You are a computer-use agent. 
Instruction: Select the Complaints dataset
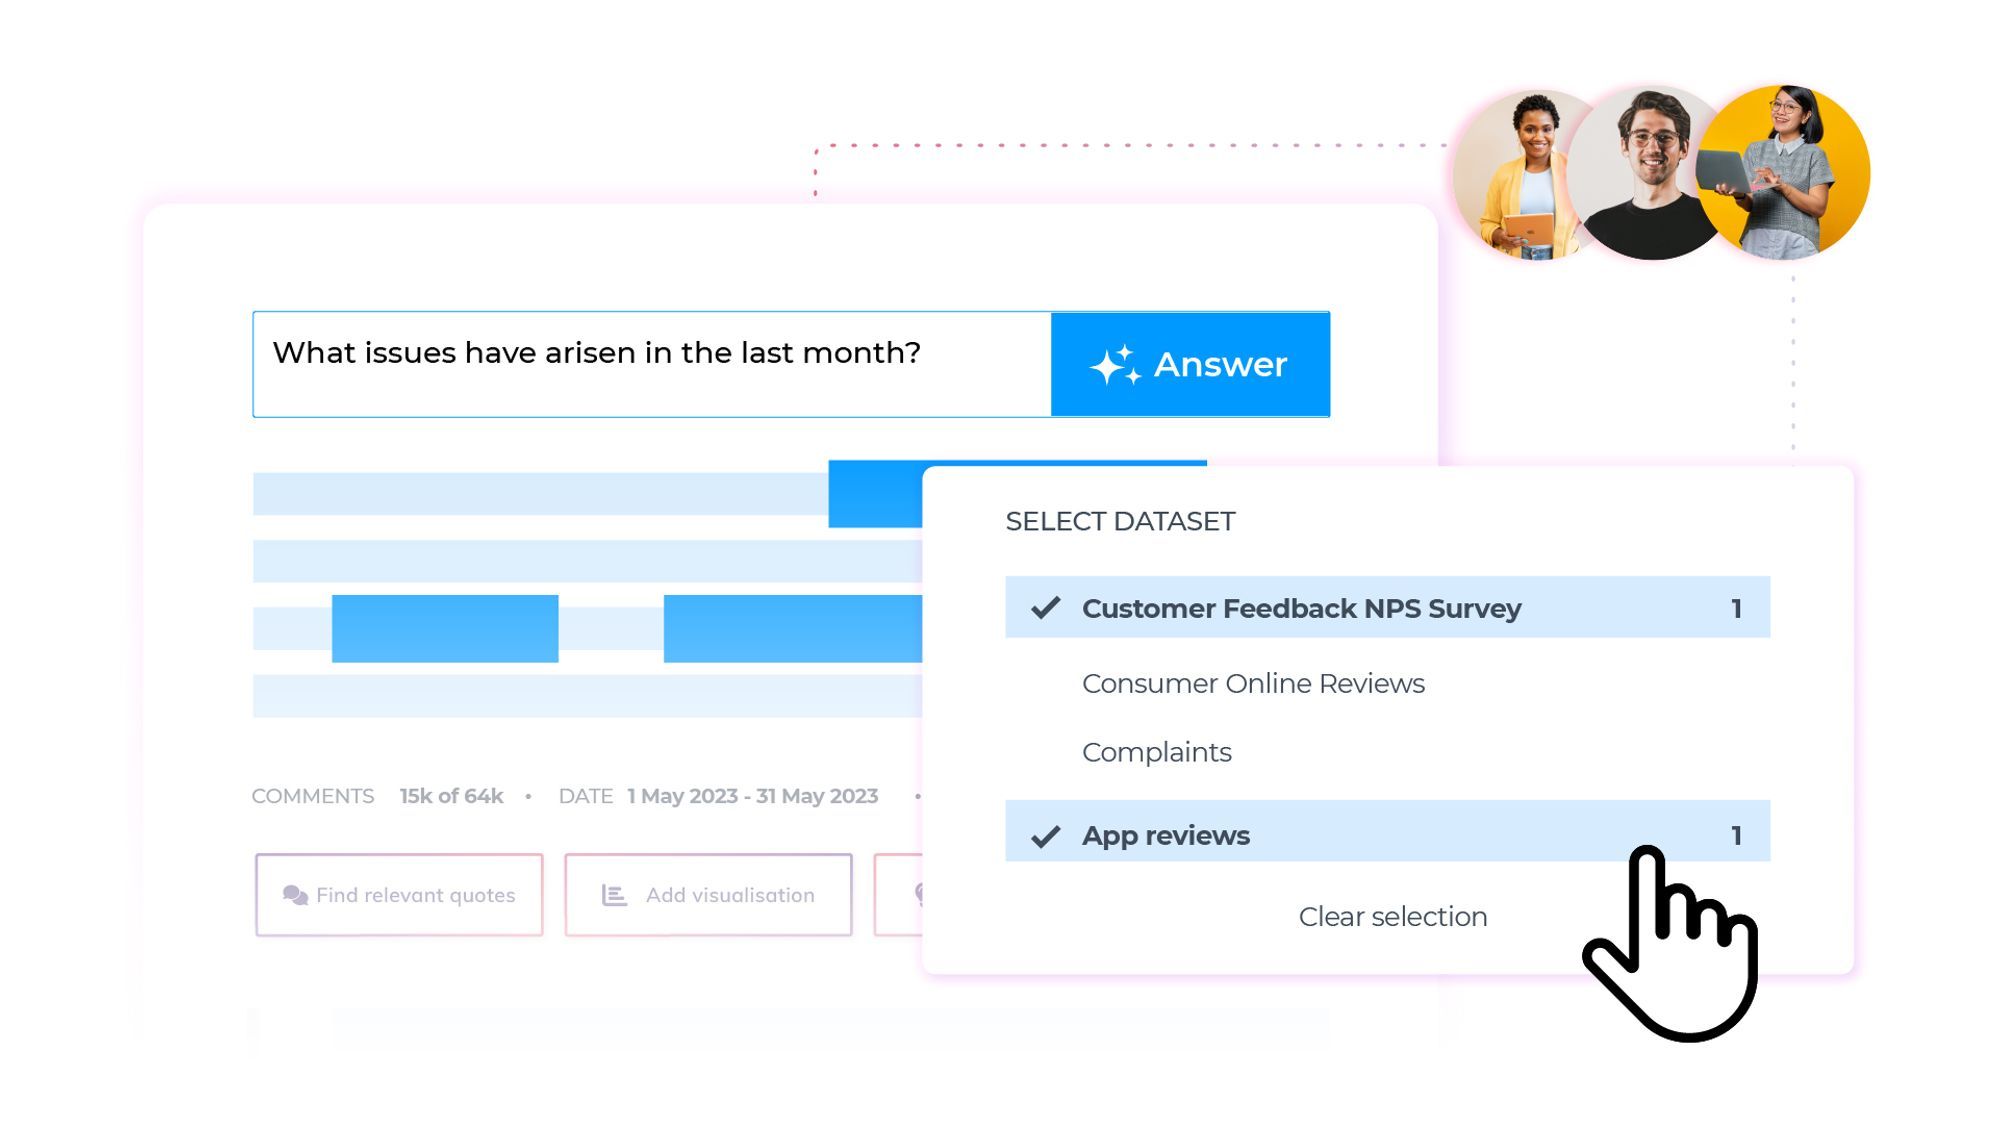[x=1156, y=752]
